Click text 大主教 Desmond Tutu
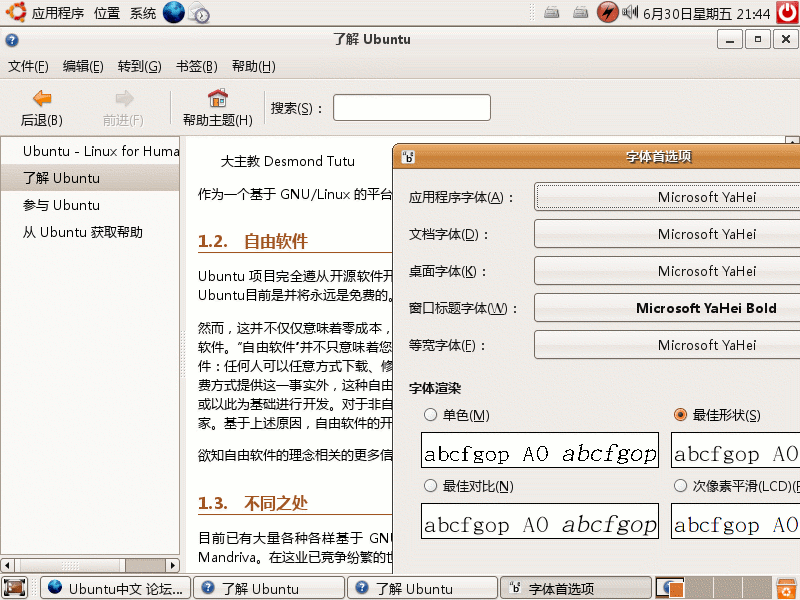Screen dimensions: 800x600 click(288, 161)
